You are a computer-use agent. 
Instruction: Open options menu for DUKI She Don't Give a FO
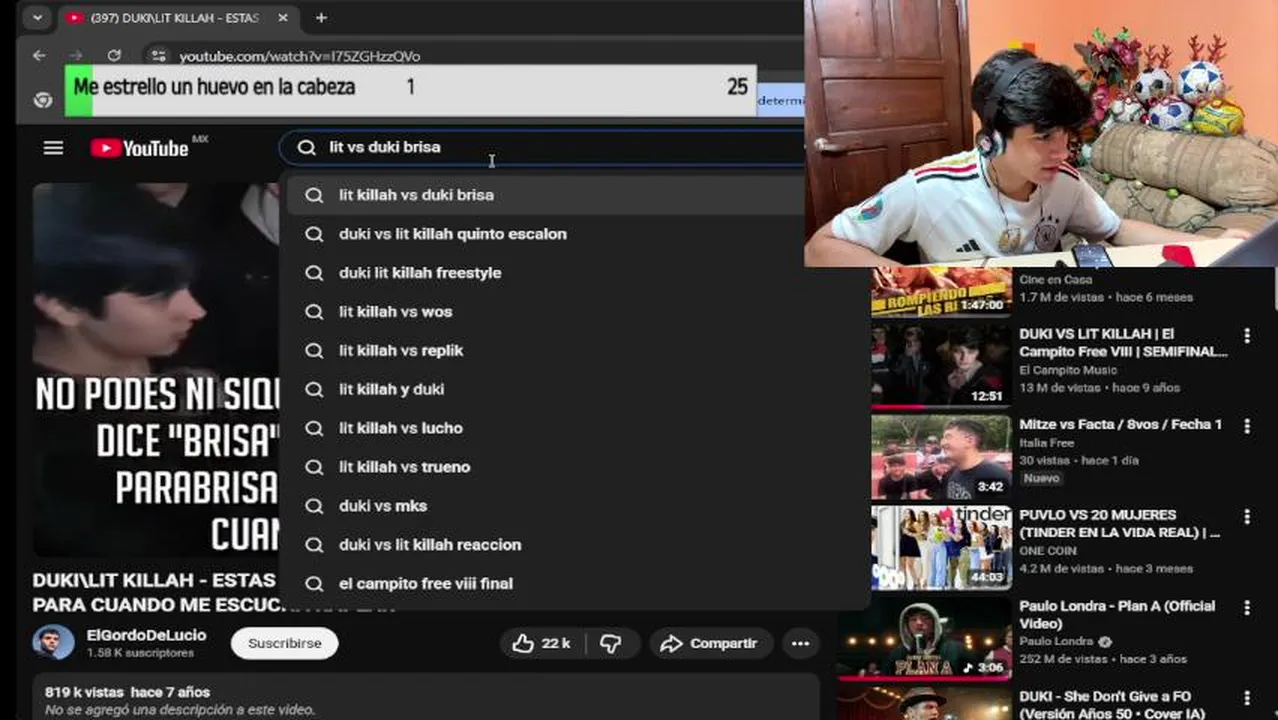coord(1247,698)
